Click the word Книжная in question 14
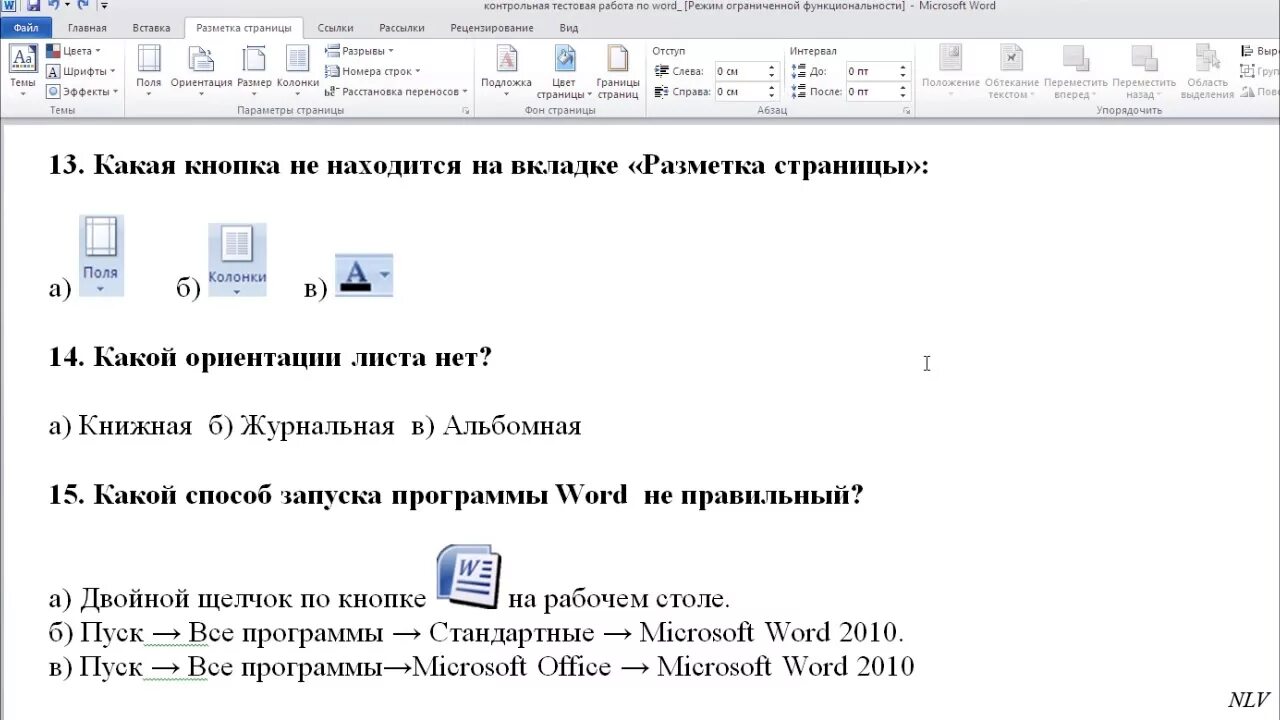 point(135,427)
